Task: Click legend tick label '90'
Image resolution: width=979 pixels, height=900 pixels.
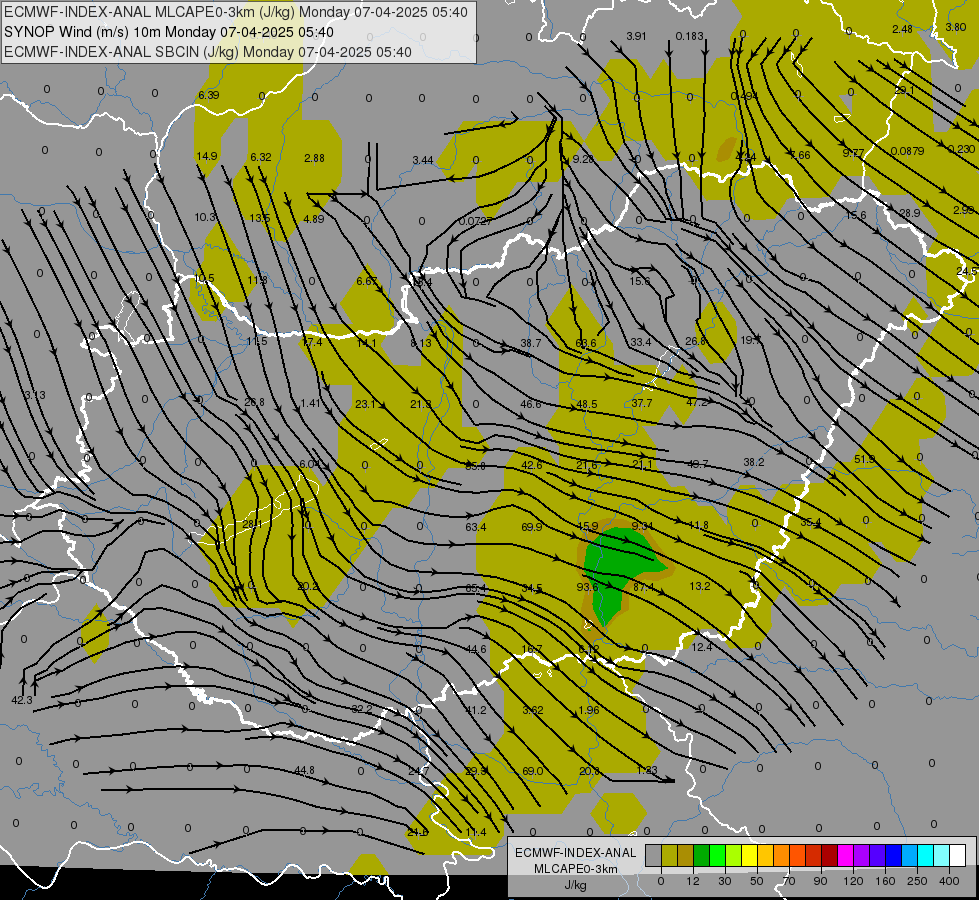Action: pyautogui.click(x=821, y=881)
